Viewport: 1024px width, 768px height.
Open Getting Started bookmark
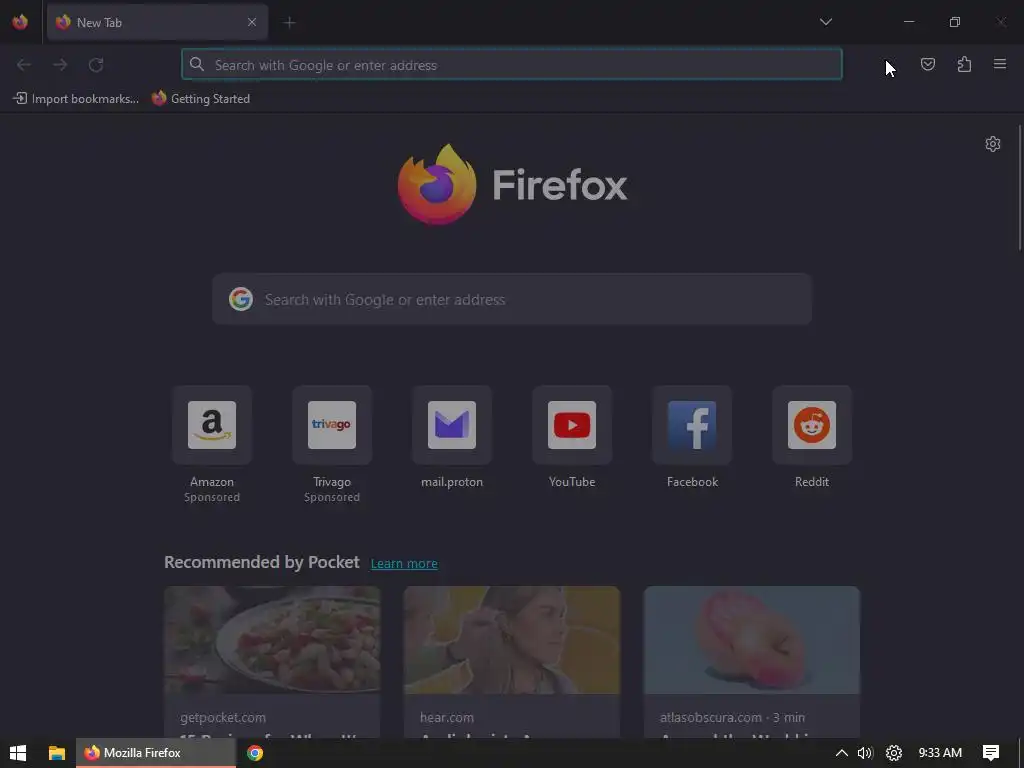point(201,99)
